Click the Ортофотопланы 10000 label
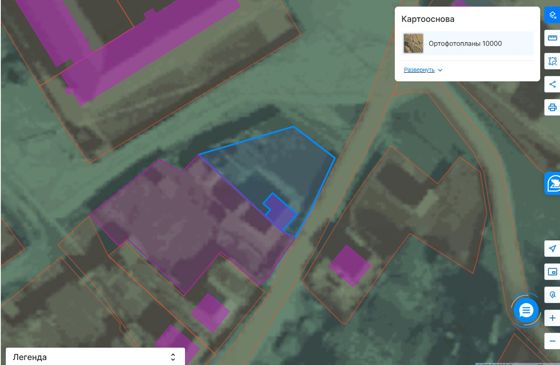This screenshot has width=560, height=365. click(x=465, y=44)
